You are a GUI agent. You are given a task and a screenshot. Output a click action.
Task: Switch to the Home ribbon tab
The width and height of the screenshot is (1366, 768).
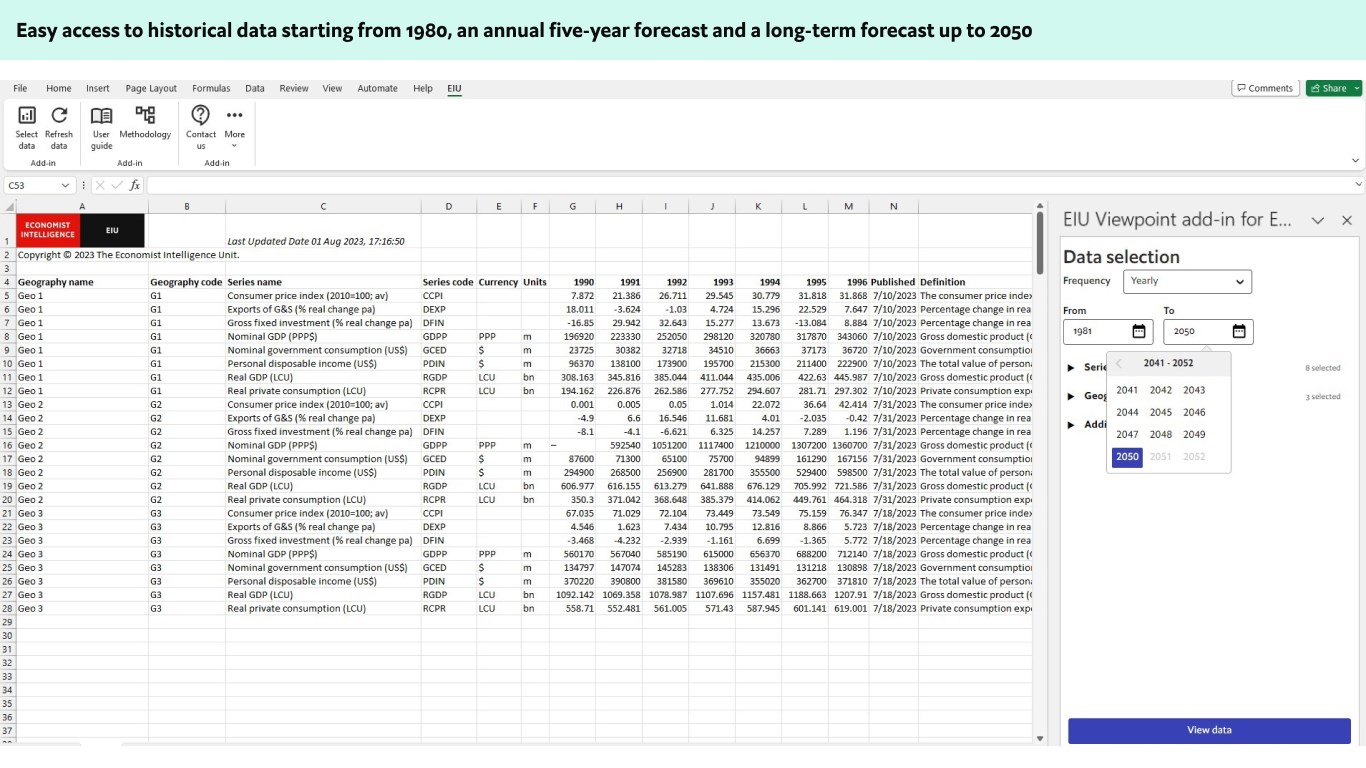pos(59,88)
